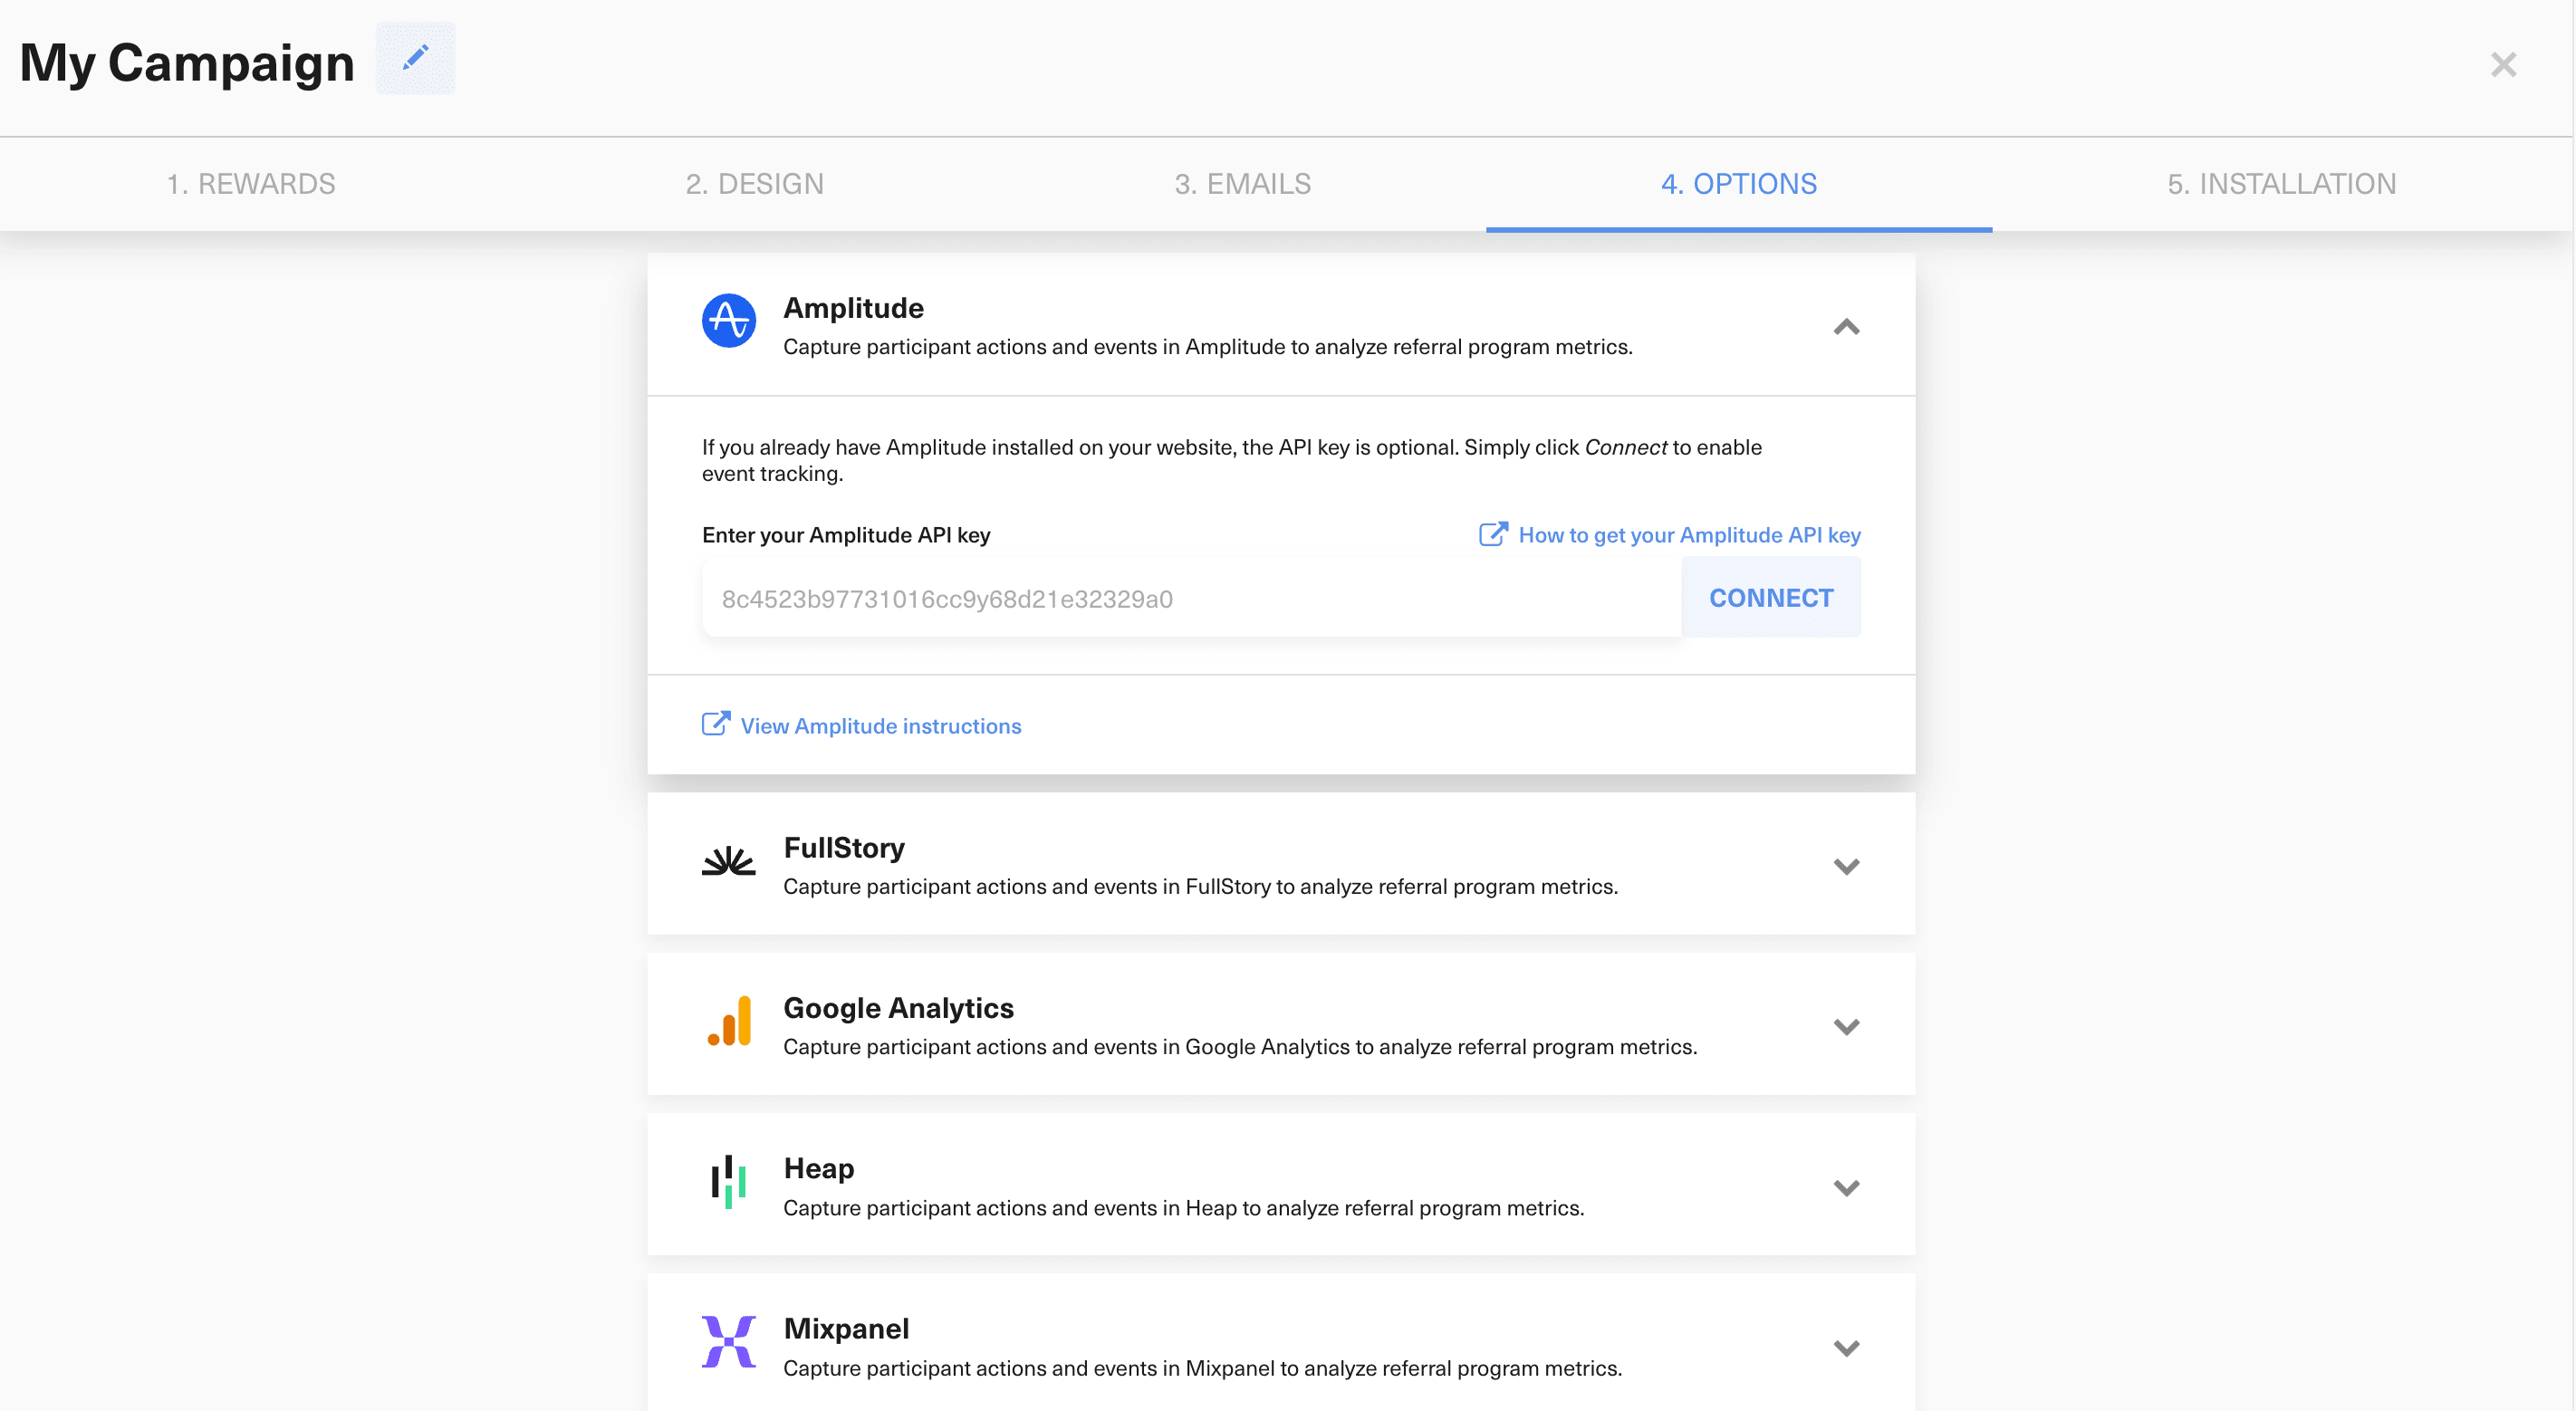Open How to get your Amplitude API key

pyautogui.click(x=1690, y=534)
